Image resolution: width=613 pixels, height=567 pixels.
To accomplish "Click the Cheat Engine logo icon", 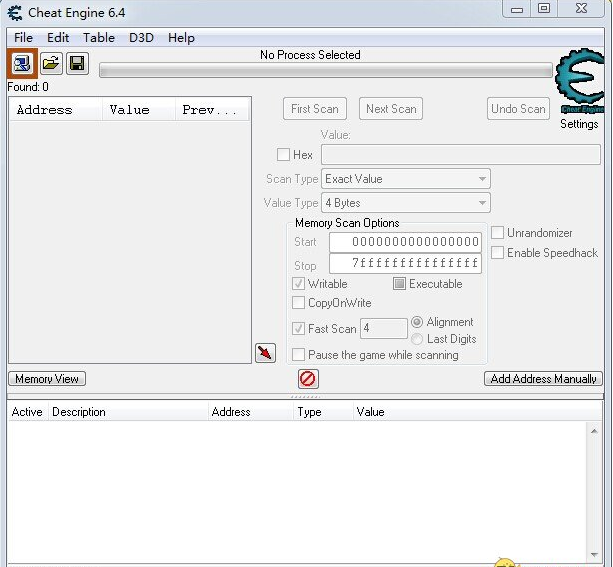I will click(x=581, y=80).
